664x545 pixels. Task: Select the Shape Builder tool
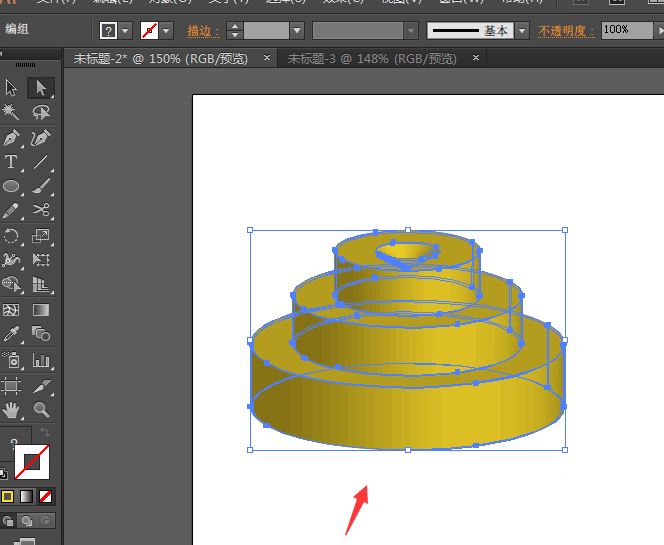11,284
